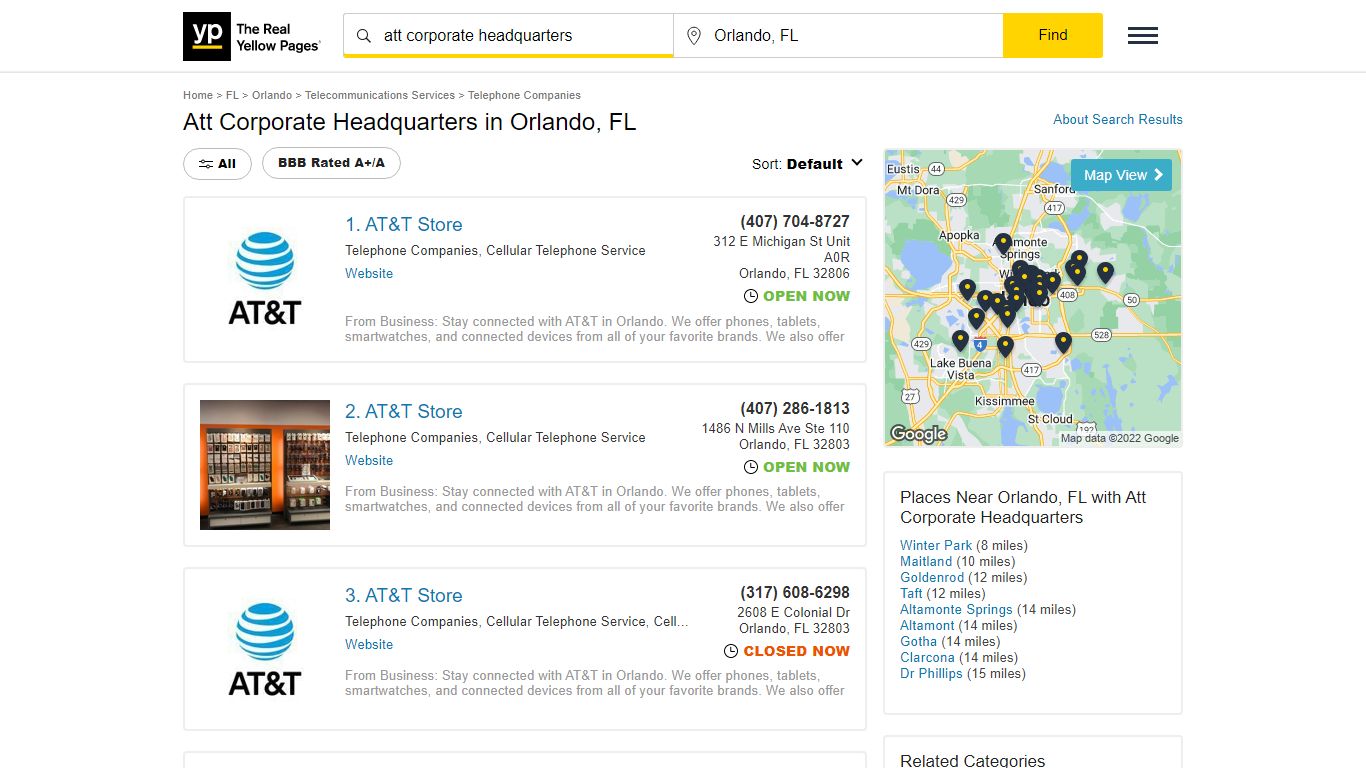Click the yellow Find button

coord(1053,35)
